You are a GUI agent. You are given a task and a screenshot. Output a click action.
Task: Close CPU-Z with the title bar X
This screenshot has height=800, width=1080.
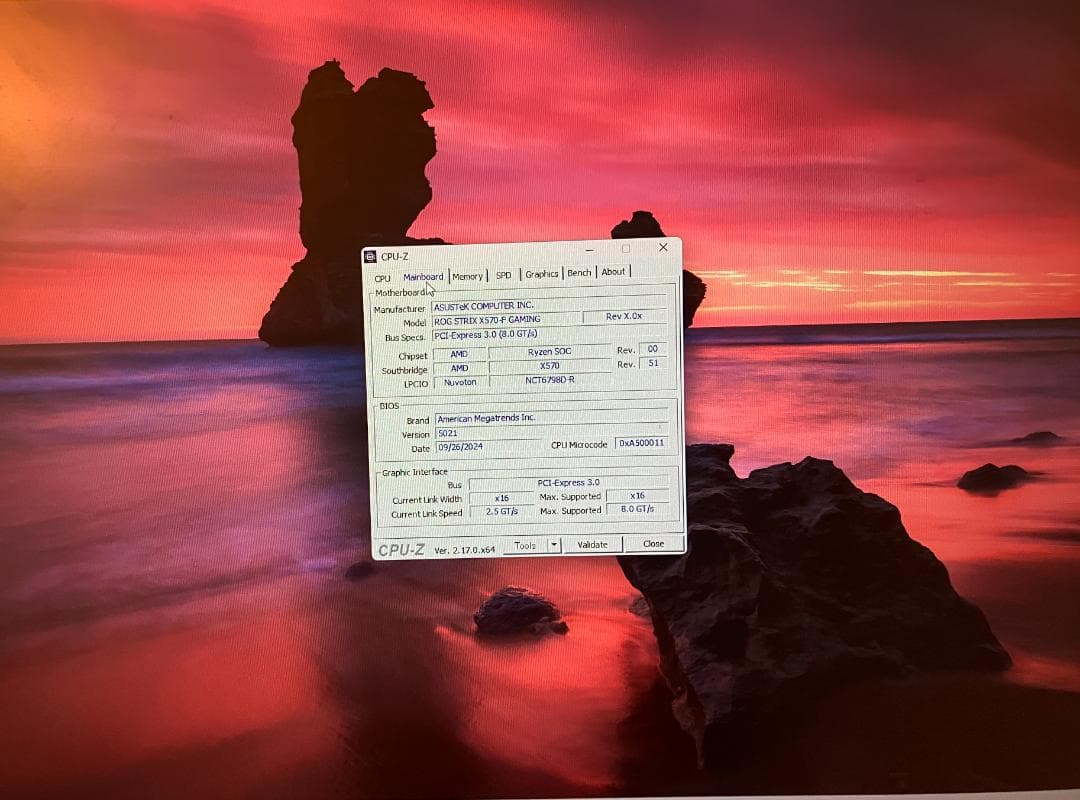click(x=662, y=247)
